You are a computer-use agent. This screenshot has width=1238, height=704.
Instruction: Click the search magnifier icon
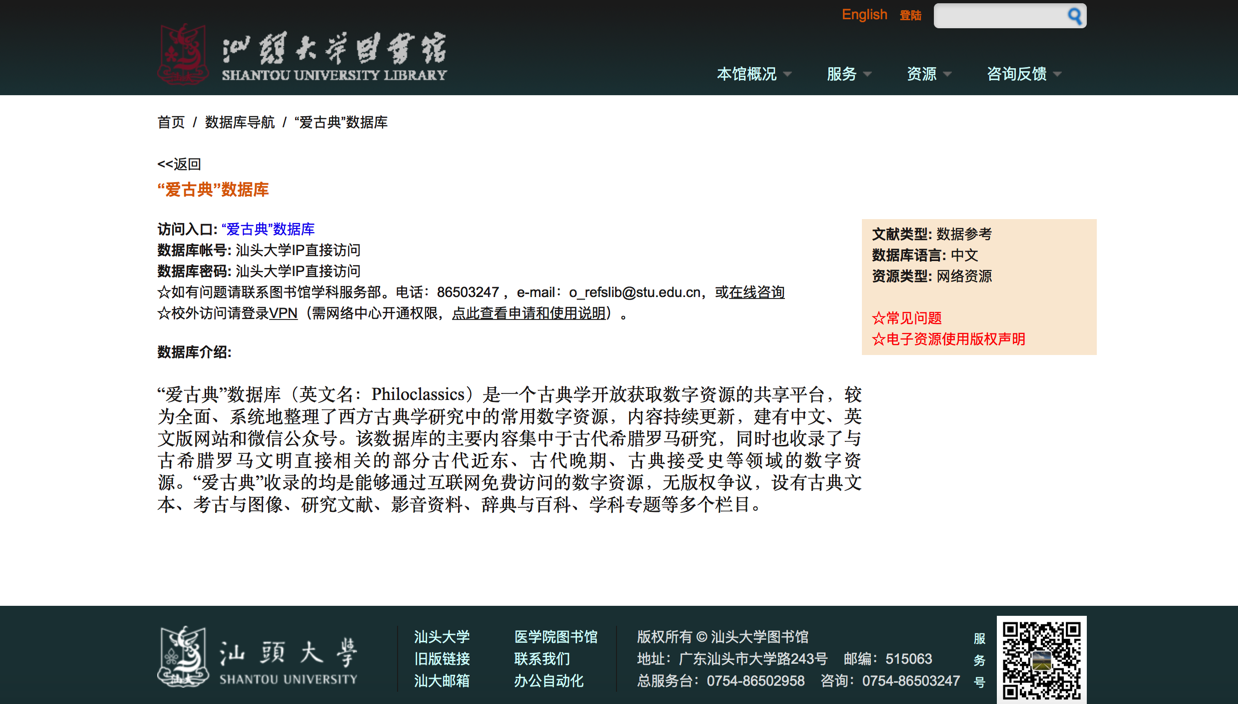point(1074,16)
